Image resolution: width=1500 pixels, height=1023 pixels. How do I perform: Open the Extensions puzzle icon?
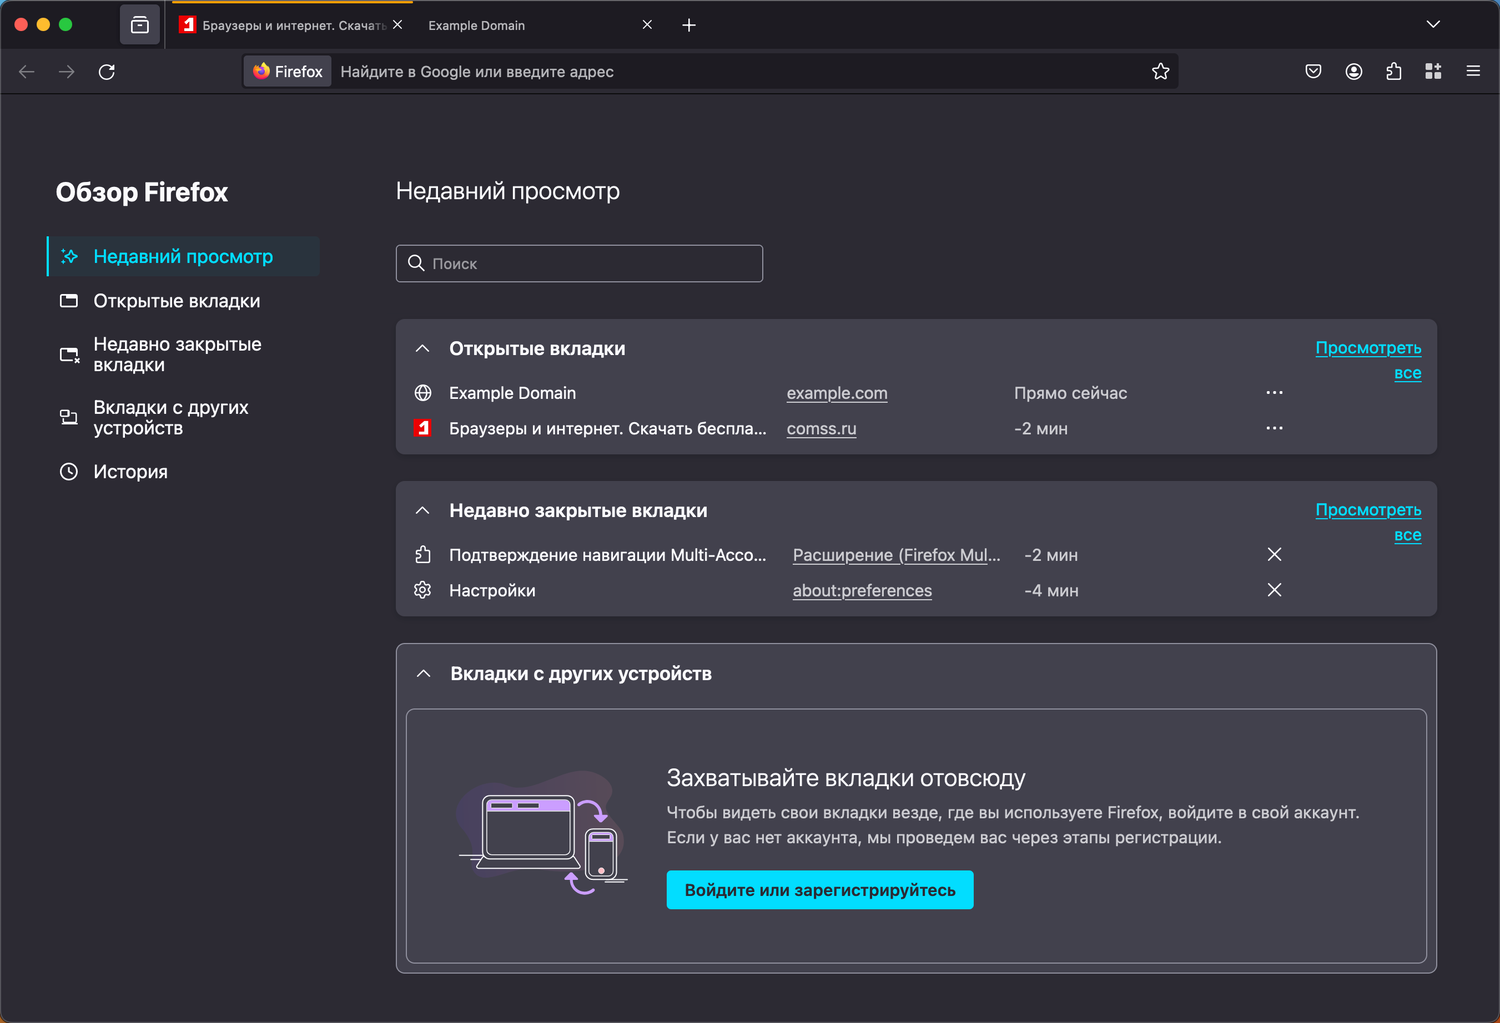click(x=1394, y=72)
